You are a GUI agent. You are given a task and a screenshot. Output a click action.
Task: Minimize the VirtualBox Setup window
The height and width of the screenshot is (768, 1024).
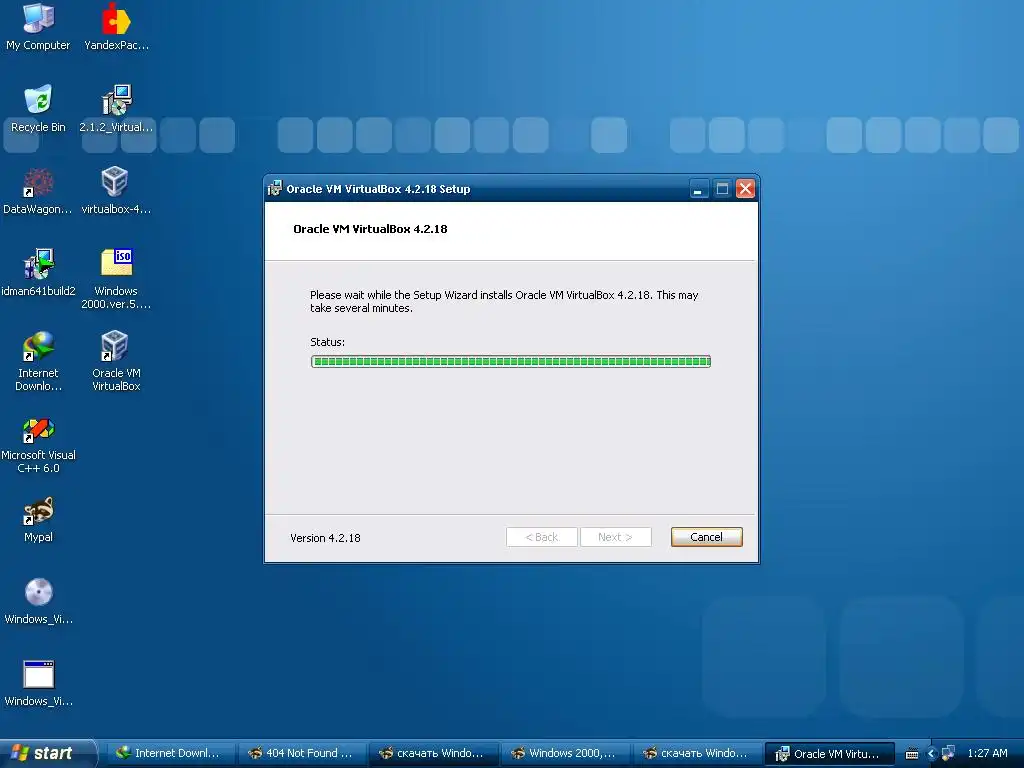pyautogui.click(x=698, y=189)
